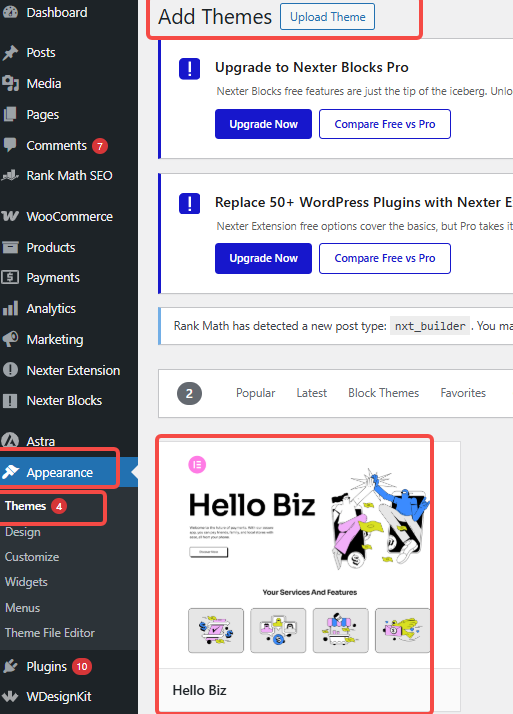Viewport: 513px width, 714px height.
Task: Click the Elementor badge on Hello Biz
Action: pyautogui.click(x=197, y=464)
